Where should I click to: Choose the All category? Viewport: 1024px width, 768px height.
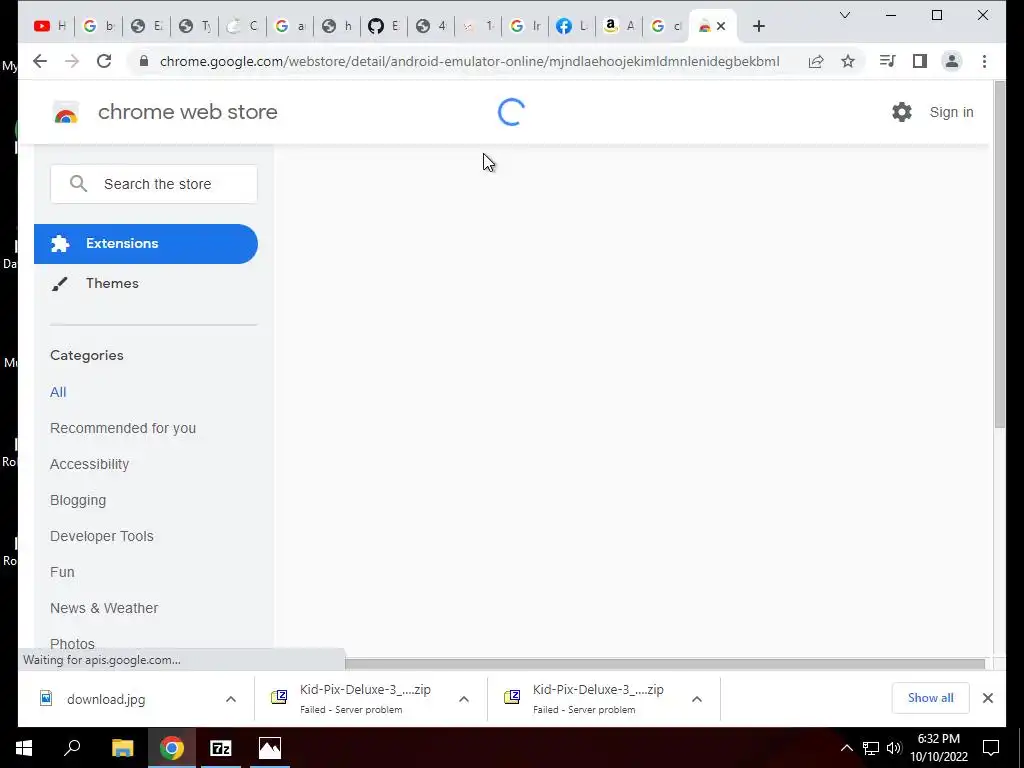point(58,392)
